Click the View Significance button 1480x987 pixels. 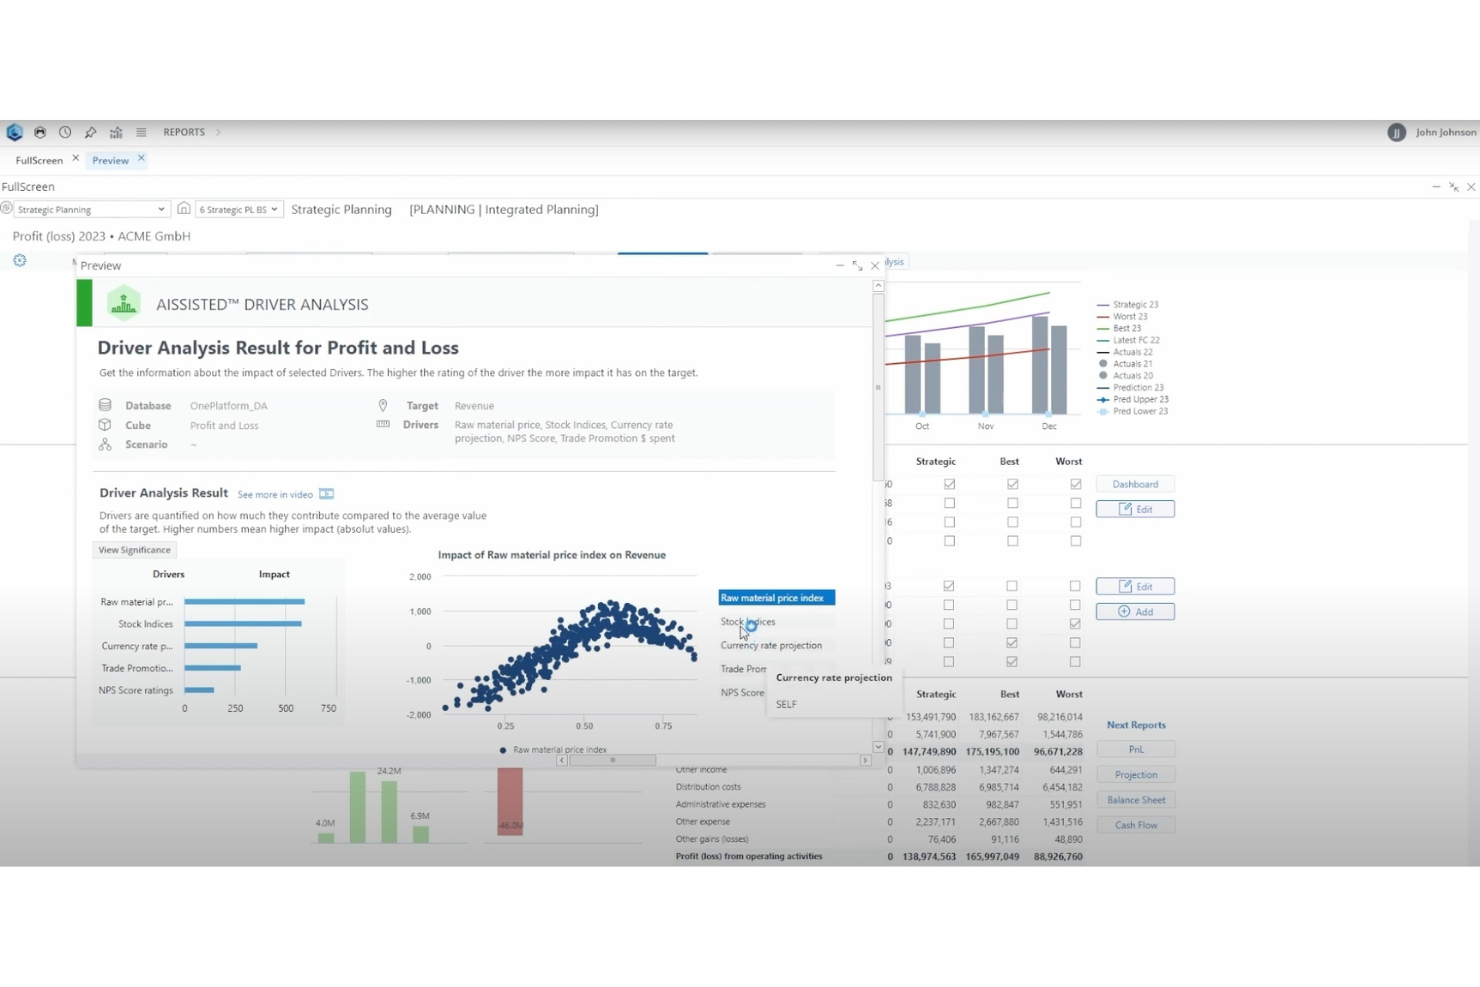tap(135, 550)
